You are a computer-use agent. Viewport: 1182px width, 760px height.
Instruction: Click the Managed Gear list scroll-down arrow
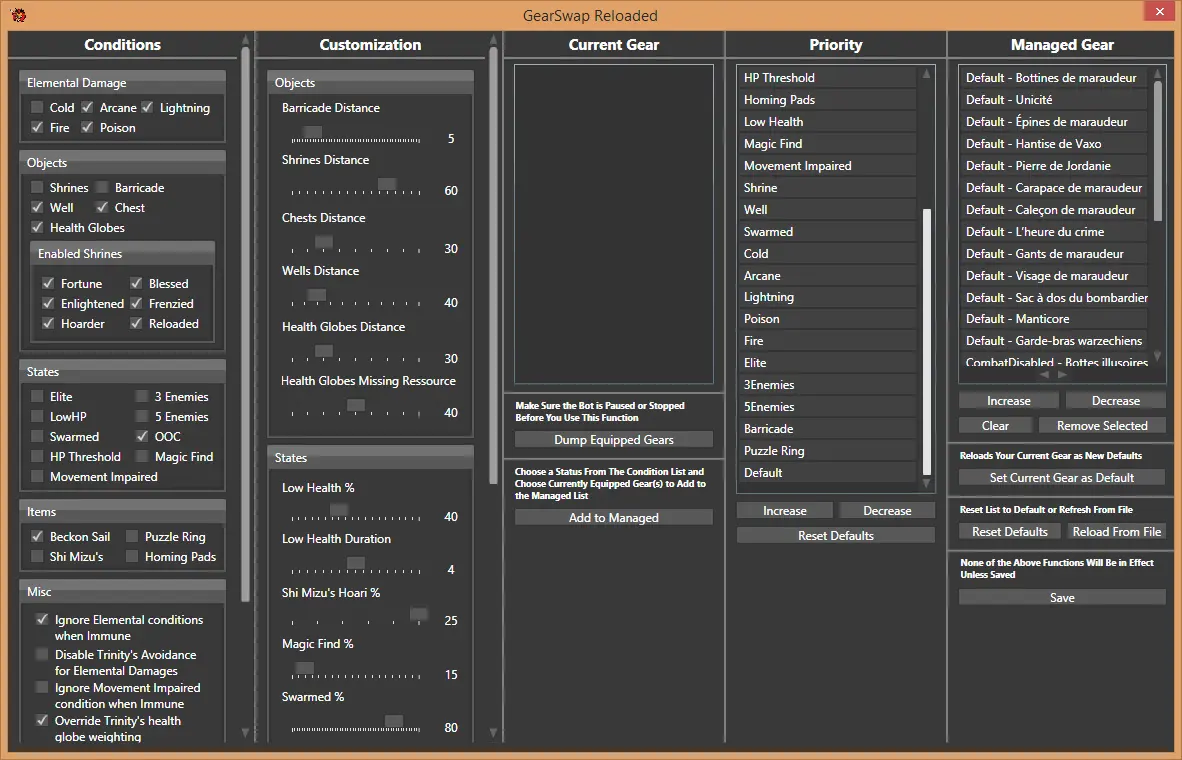[x=1158, y=356]
